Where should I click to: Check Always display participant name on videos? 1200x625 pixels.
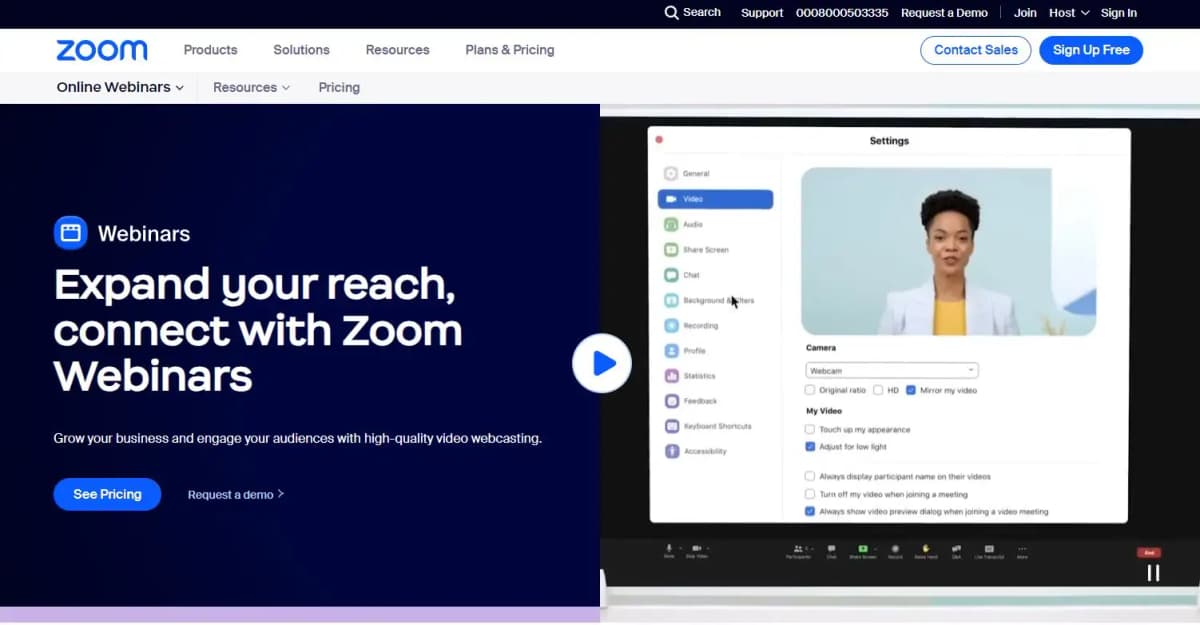[810, 477]
